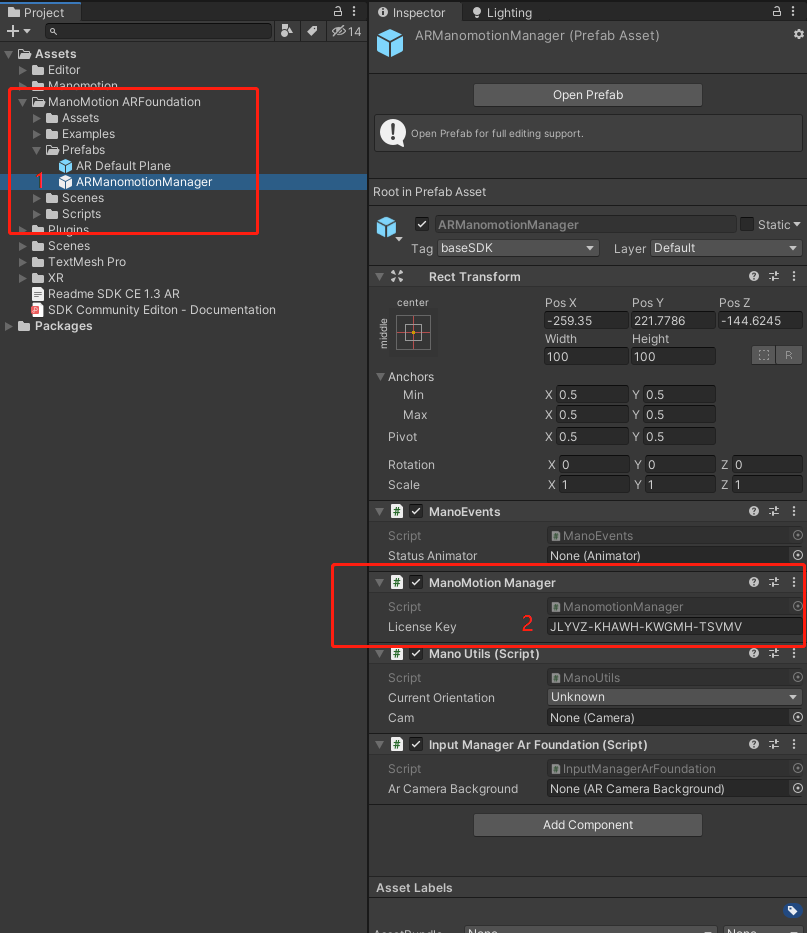Collapse the Prefabs folder arrow

pyautogui.click(x=37, y=150)
